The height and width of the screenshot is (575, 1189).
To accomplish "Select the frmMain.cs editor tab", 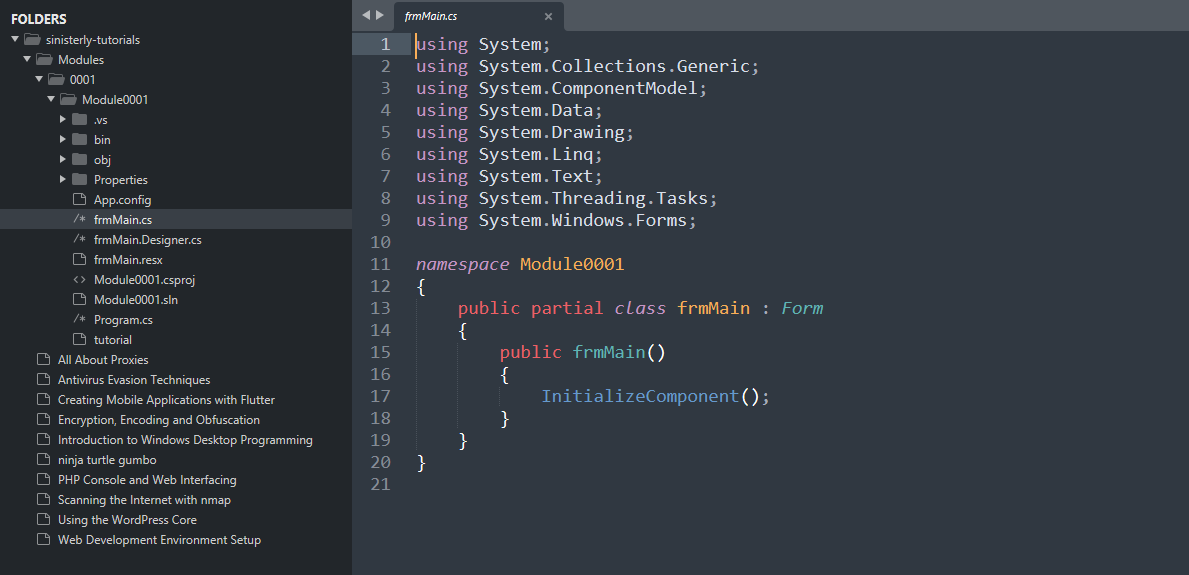I will pyautogui.click(x=478, y=16).
